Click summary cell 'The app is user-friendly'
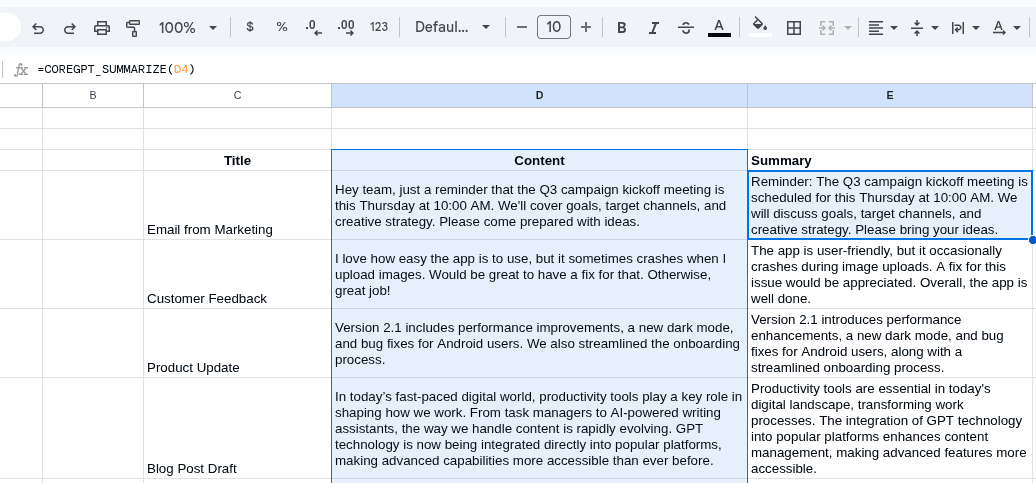 [x=889, y=274]
